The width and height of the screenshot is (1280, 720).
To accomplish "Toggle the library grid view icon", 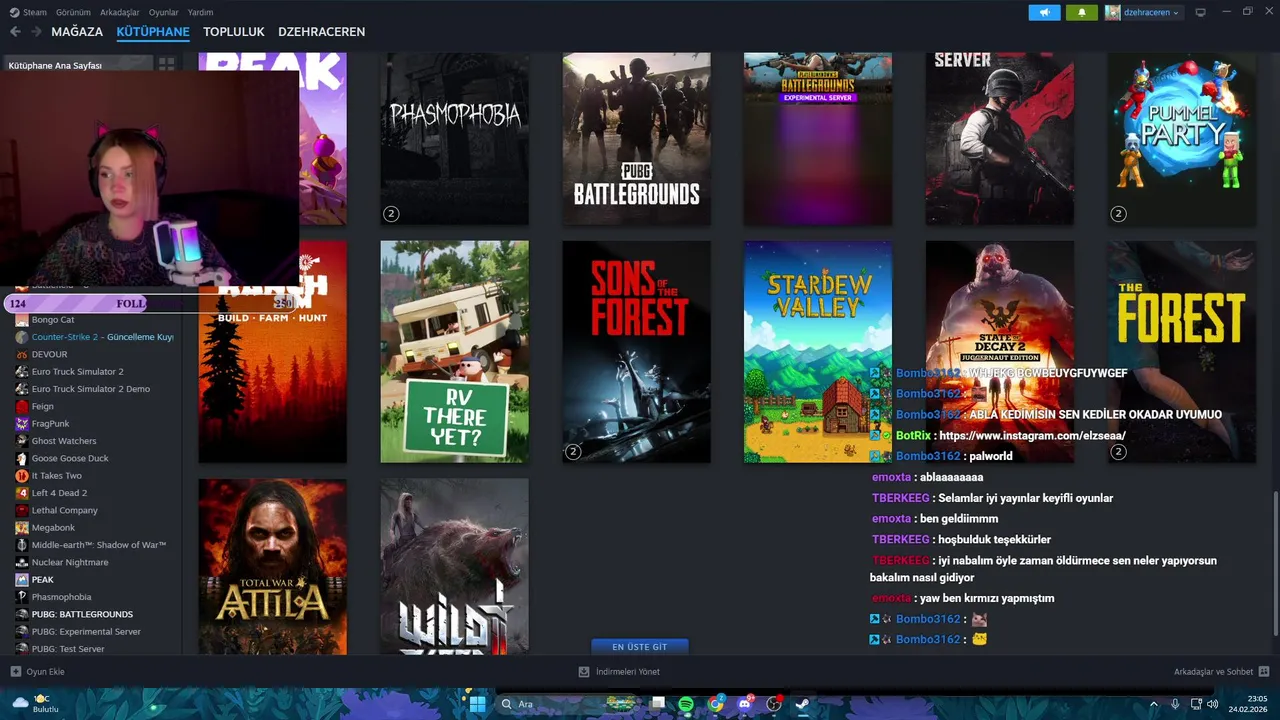I will tap(166, 64).
